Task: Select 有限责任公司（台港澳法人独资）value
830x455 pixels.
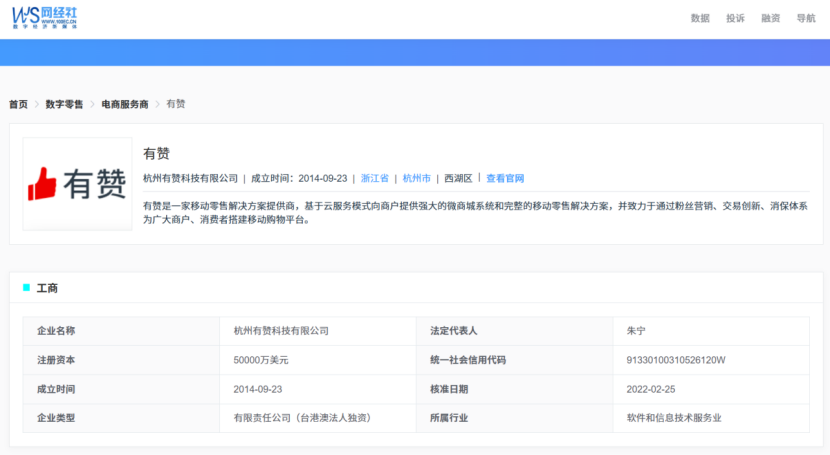Action: (x=303, y=418)
